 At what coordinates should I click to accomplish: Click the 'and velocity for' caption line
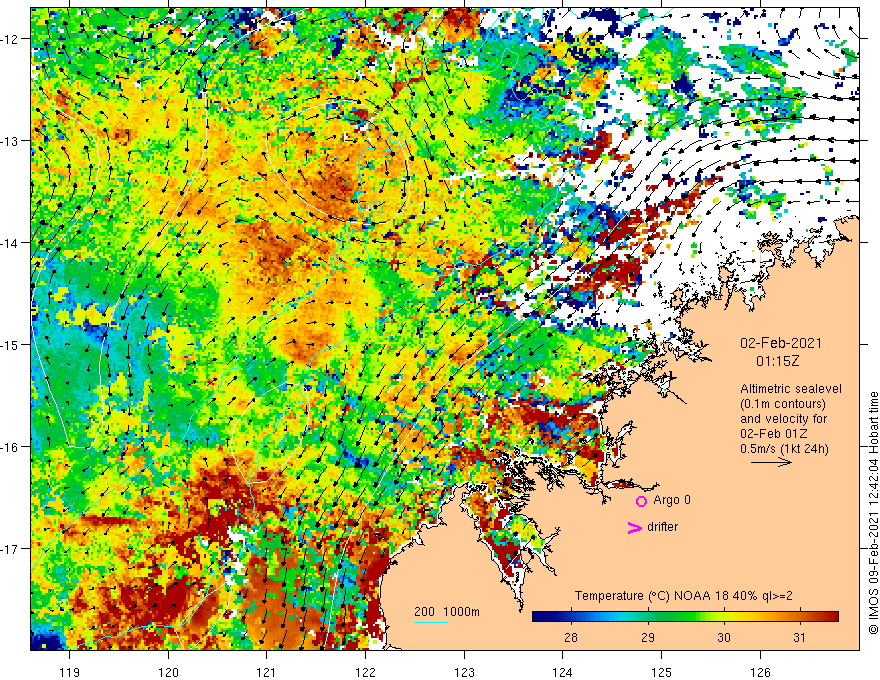(783, 419)
